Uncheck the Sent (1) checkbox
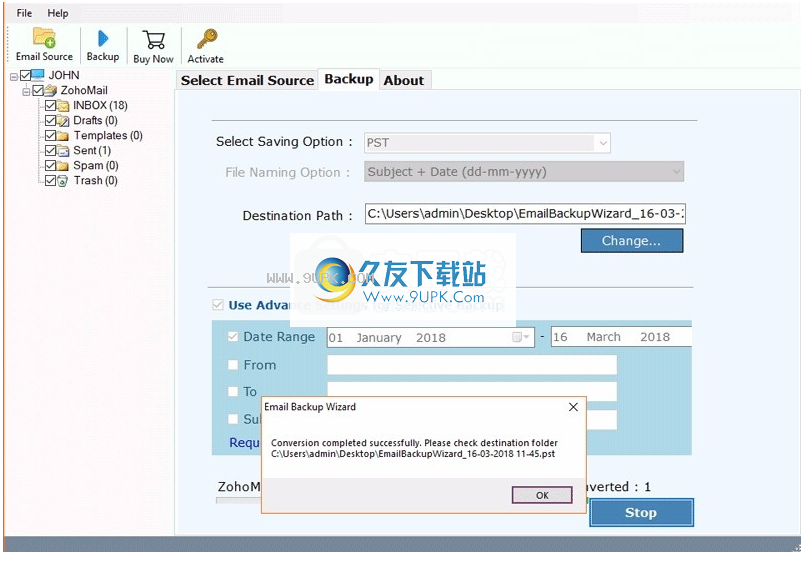Viewport: 806px width, 561px height. pos(50,150)
